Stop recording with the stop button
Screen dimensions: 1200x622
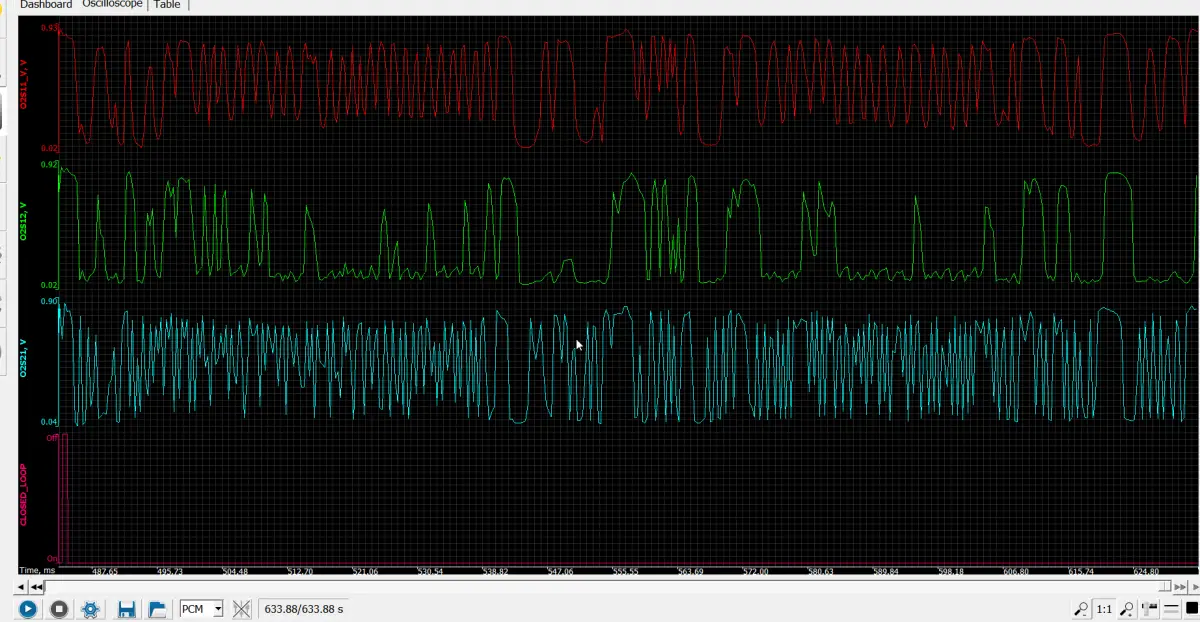point(59,609)
